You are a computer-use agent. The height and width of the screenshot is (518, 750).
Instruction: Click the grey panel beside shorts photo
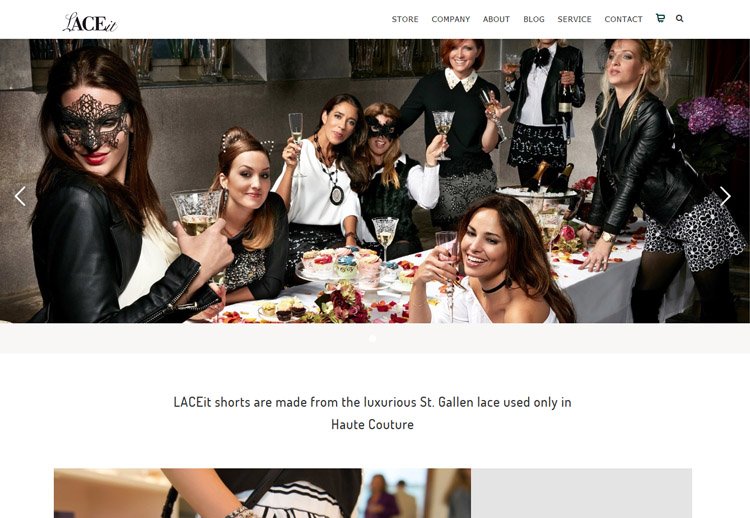(x=581, y=493)
